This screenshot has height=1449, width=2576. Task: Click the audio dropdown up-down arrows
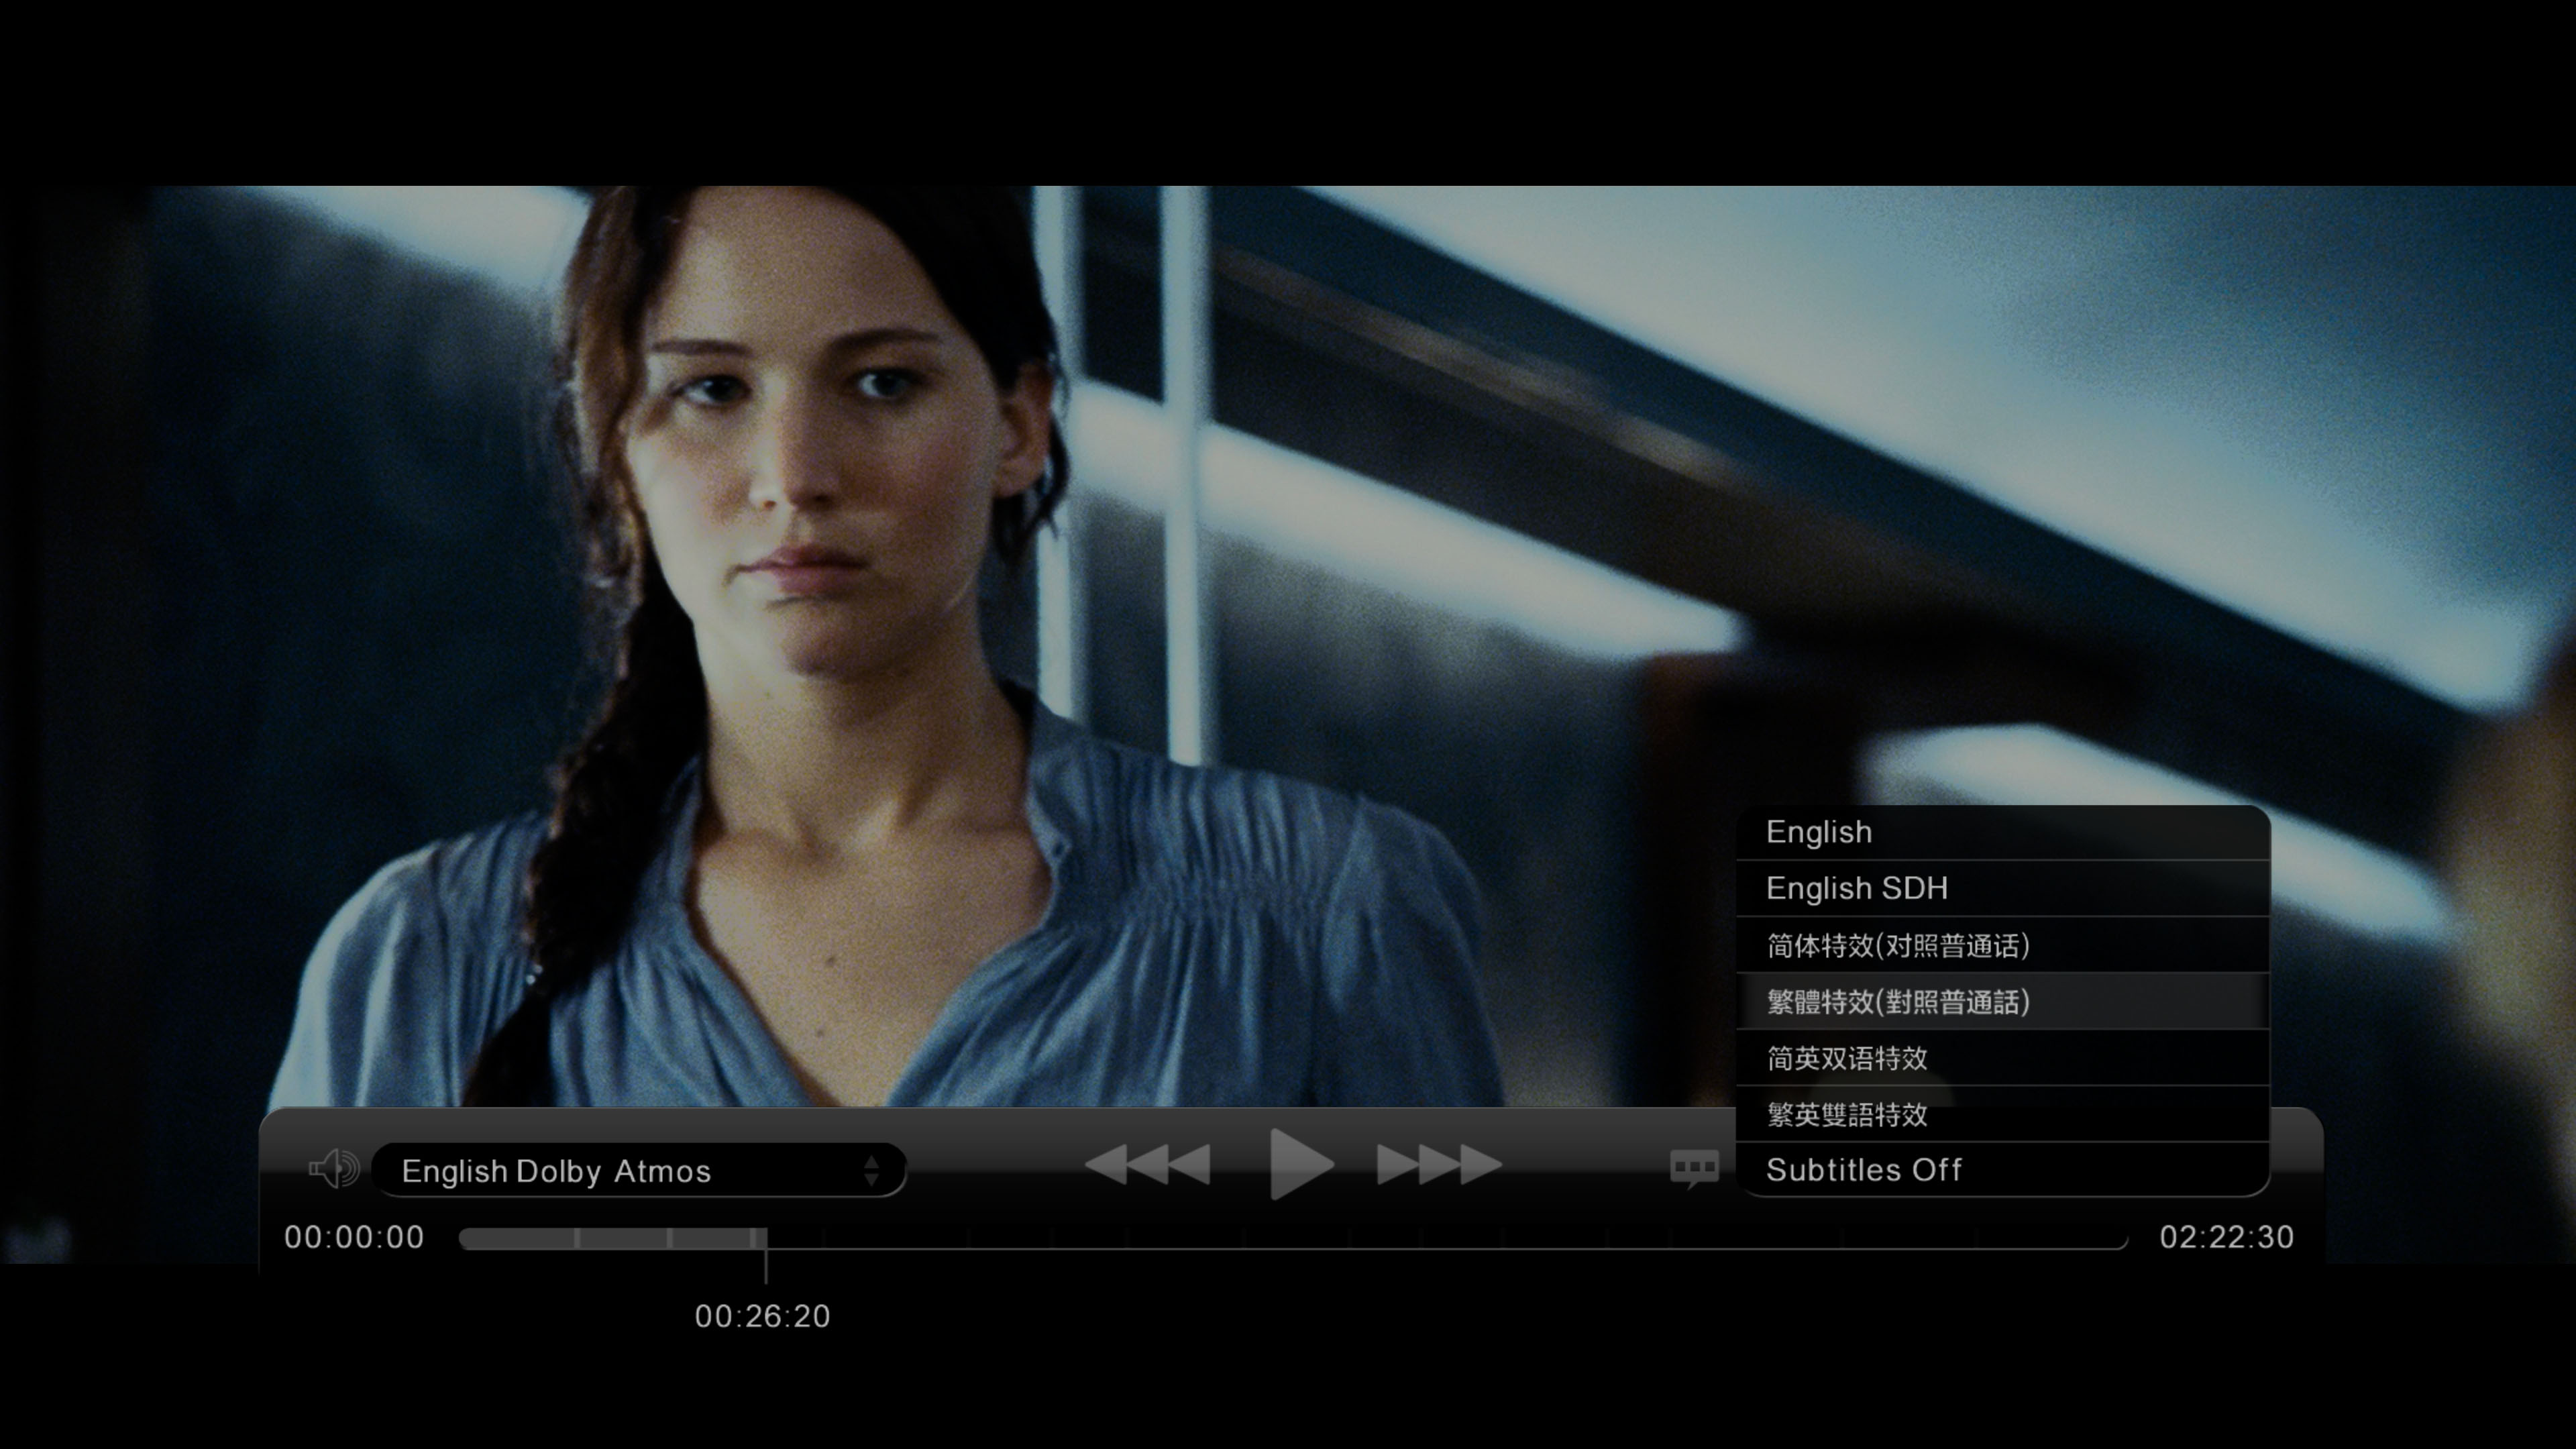[871, 1170]
